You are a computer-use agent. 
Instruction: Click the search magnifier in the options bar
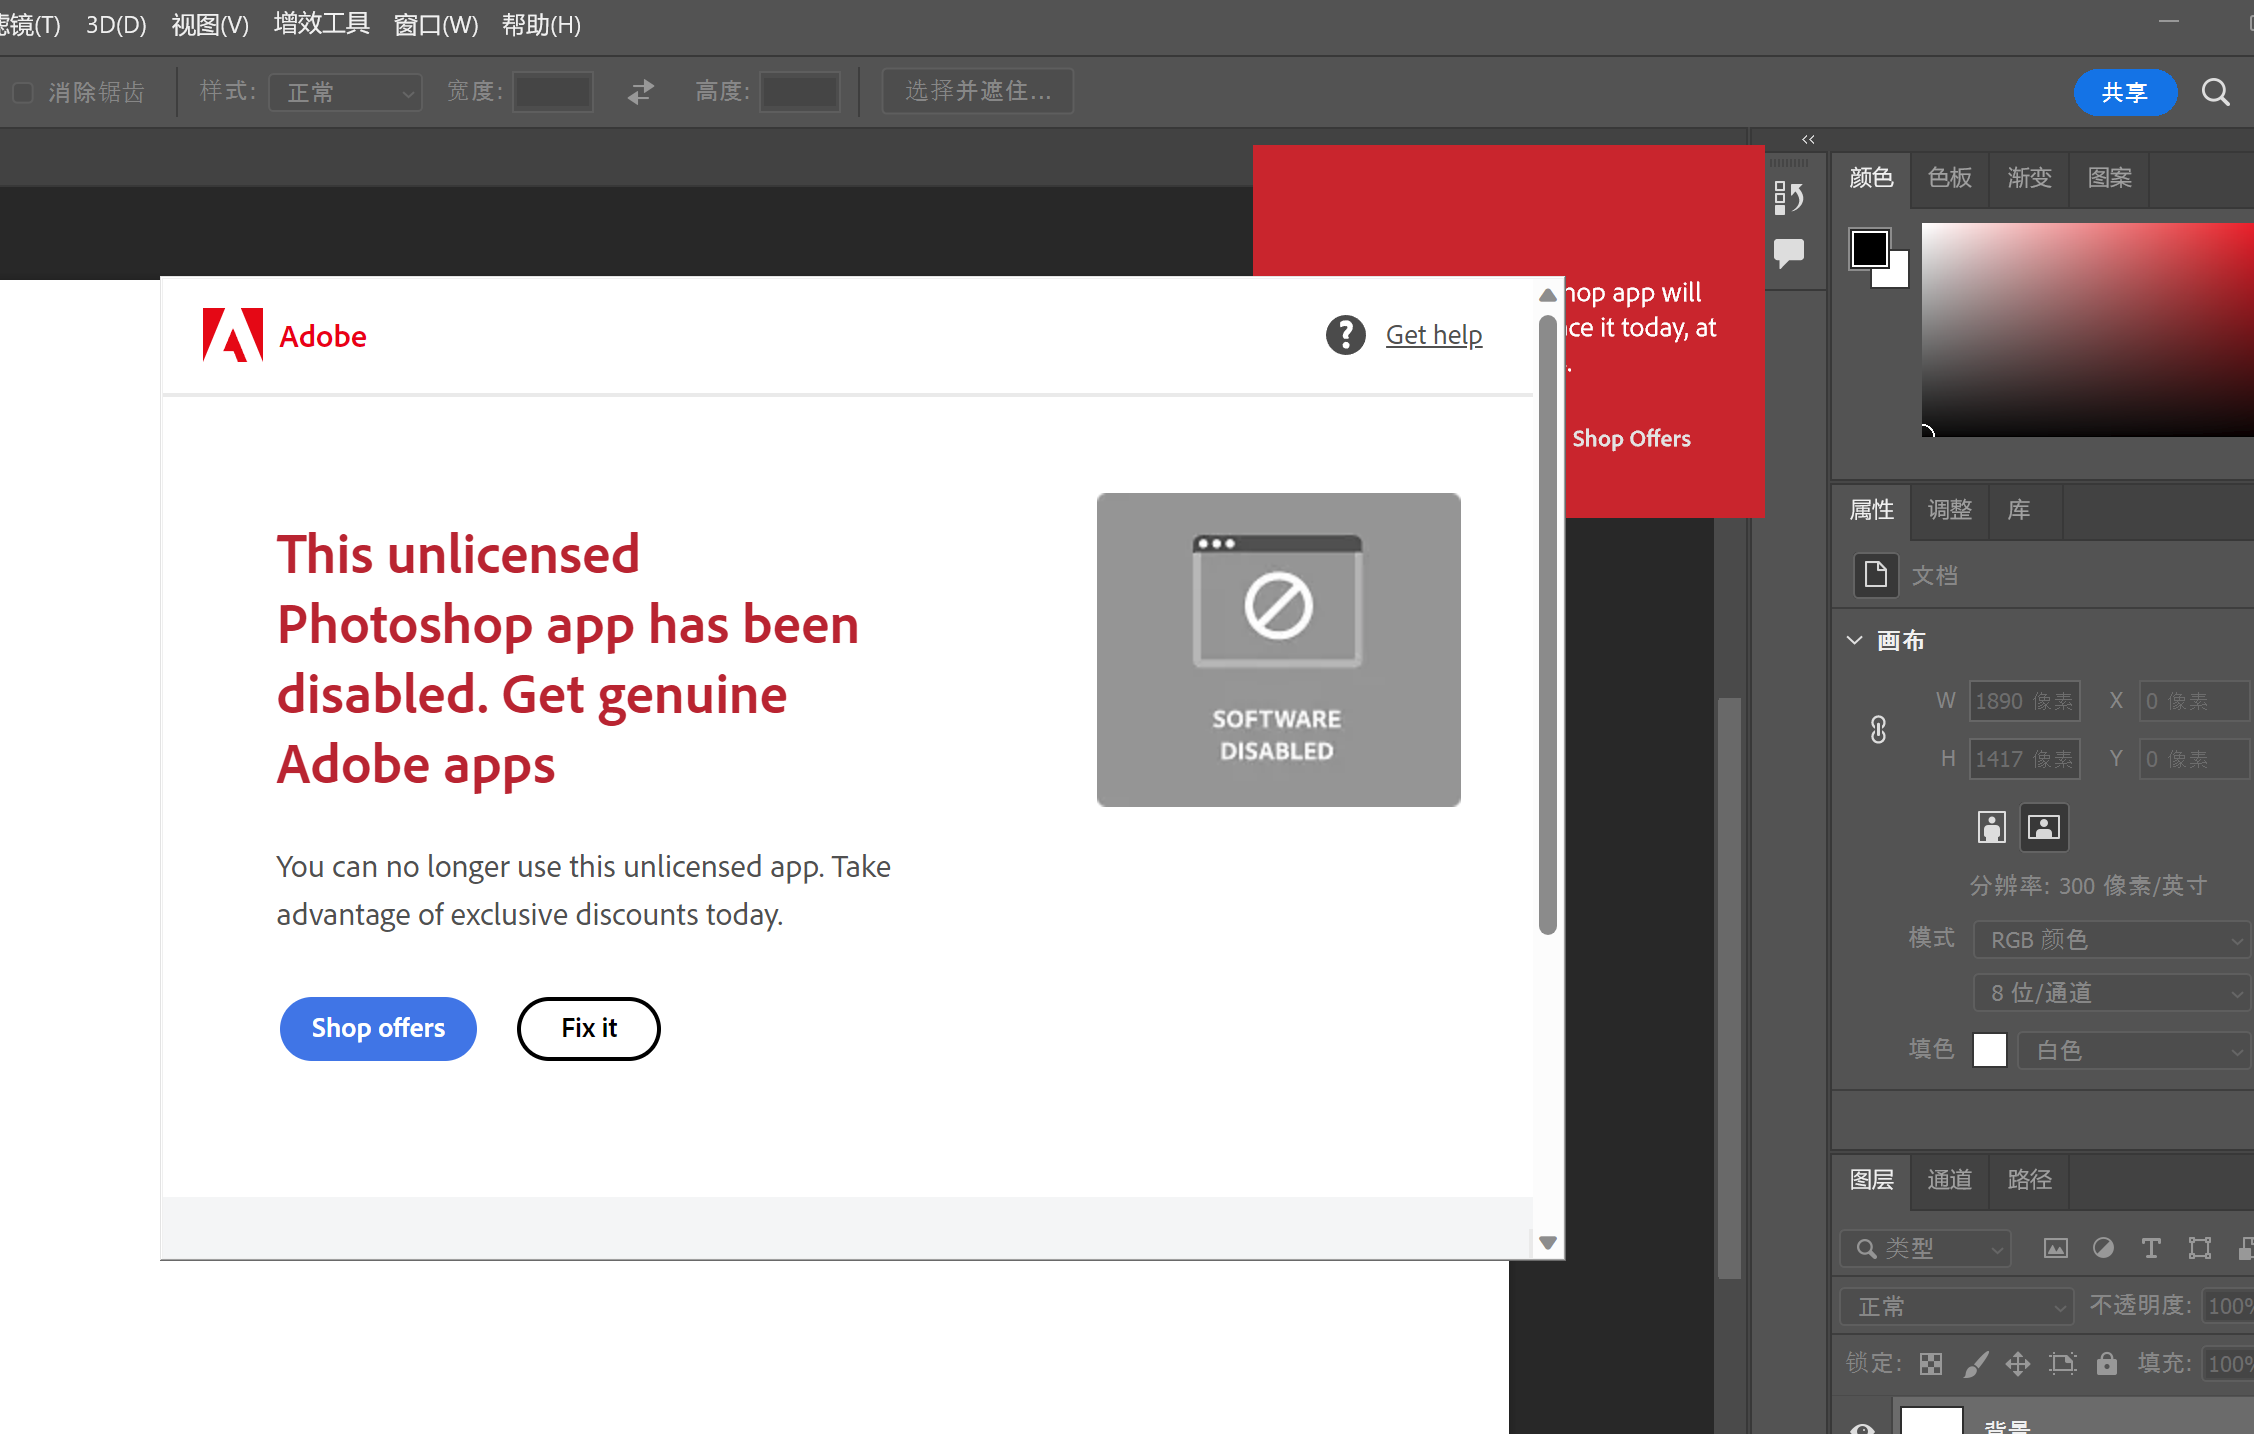pos(2216,92)
